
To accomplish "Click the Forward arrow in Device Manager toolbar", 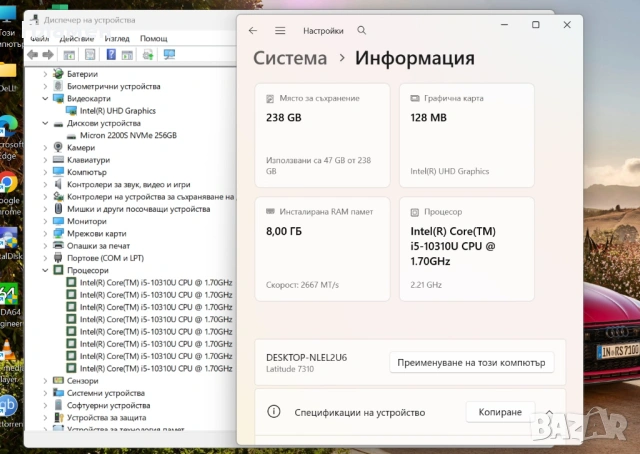I will [x=48, y=54].
